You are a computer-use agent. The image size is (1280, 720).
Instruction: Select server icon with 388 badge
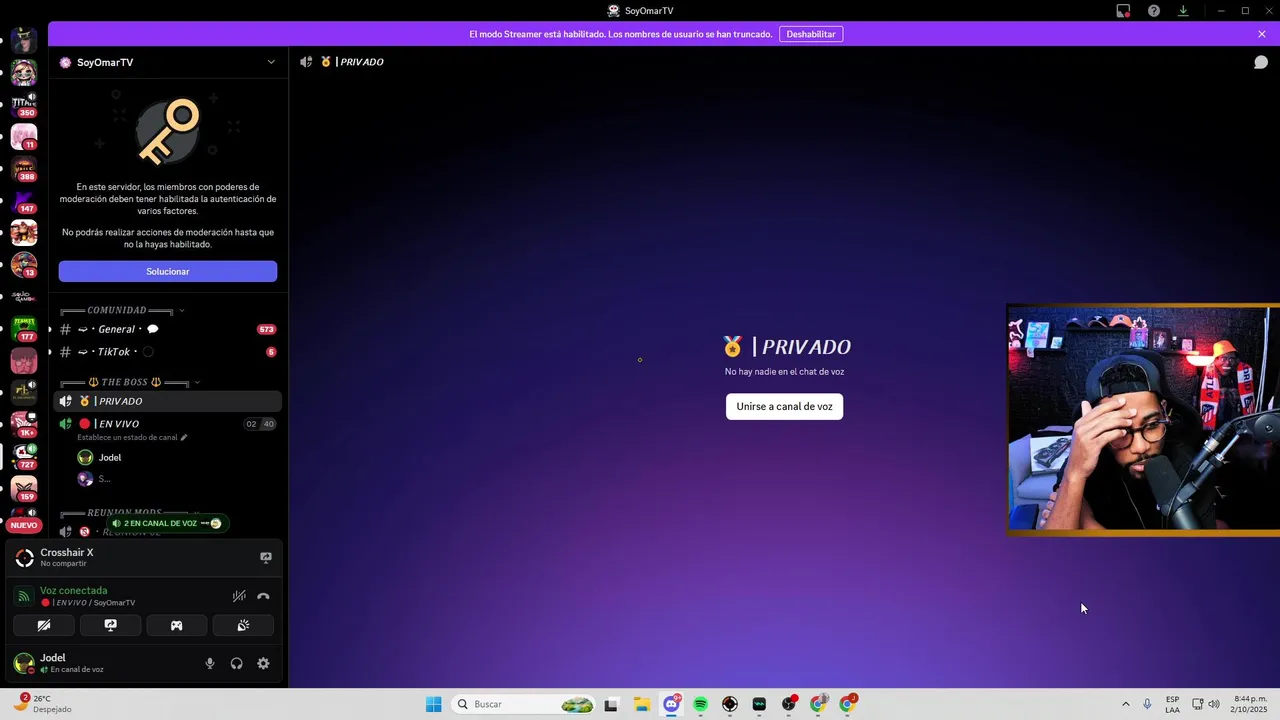click(x=24, y=169)
